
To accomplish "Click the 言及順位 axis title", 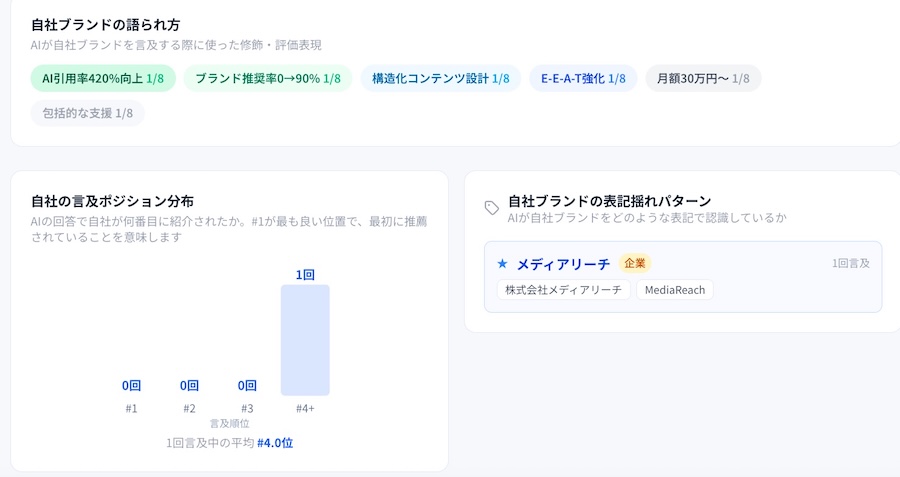I will pos(230,424).
